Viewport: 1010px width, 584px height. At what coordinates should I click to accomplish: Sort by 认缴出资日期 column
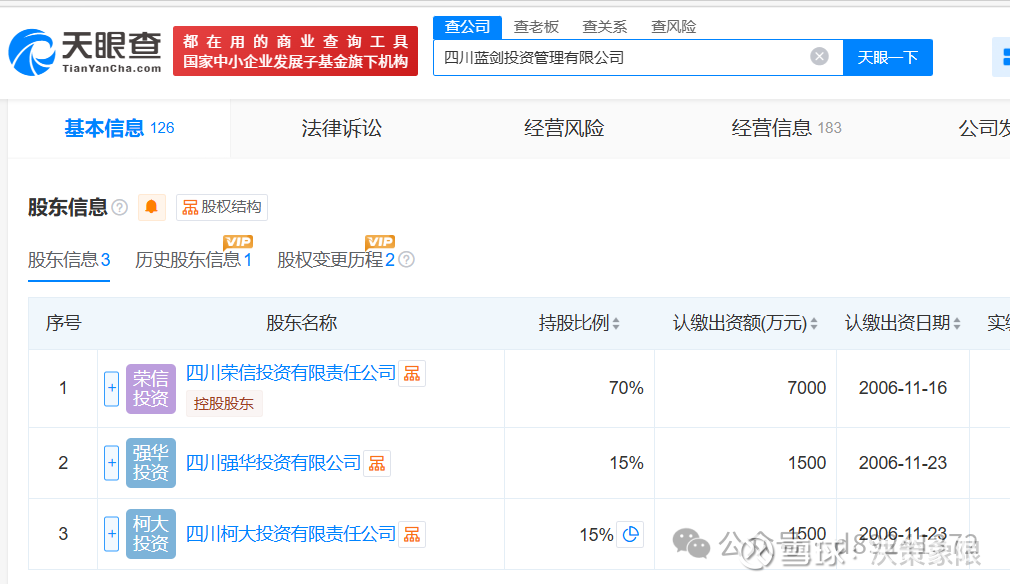(x=957, y=324)
